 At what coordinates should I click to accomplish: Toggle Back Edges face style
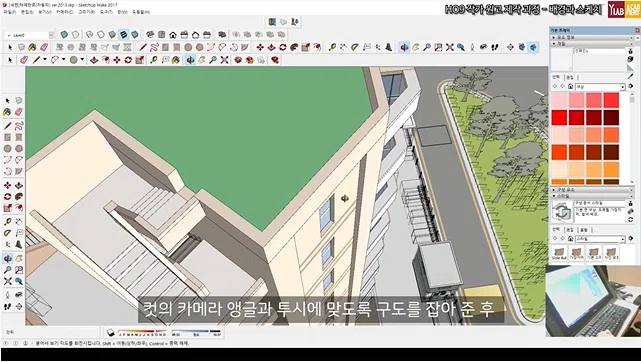click(76, 35)
